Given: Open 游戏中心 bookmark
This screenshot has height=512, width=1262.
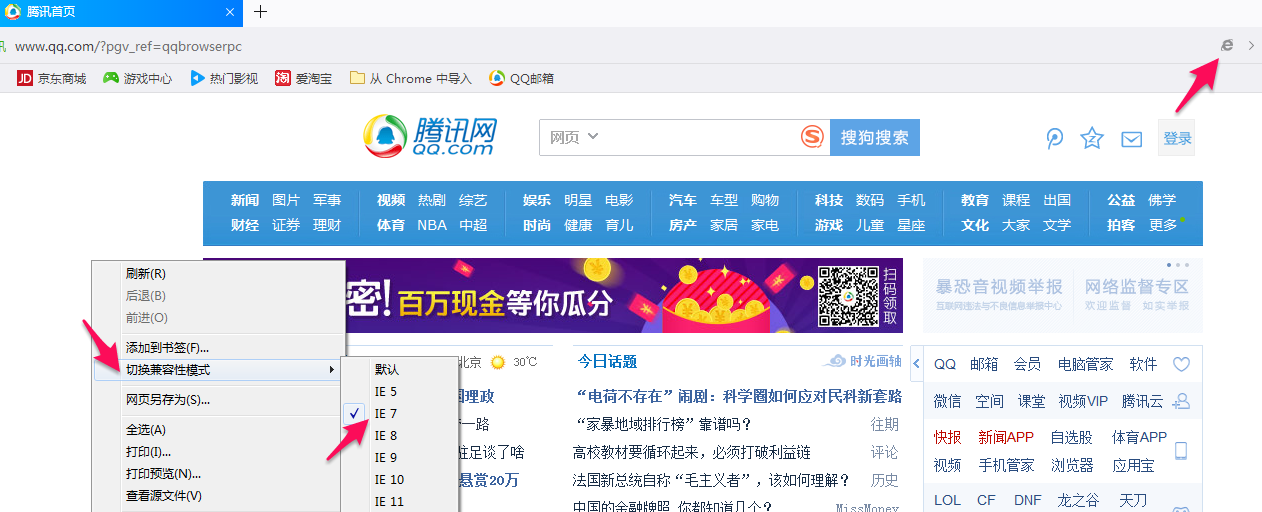Looking at the screenshot, I should click(138, 78).
